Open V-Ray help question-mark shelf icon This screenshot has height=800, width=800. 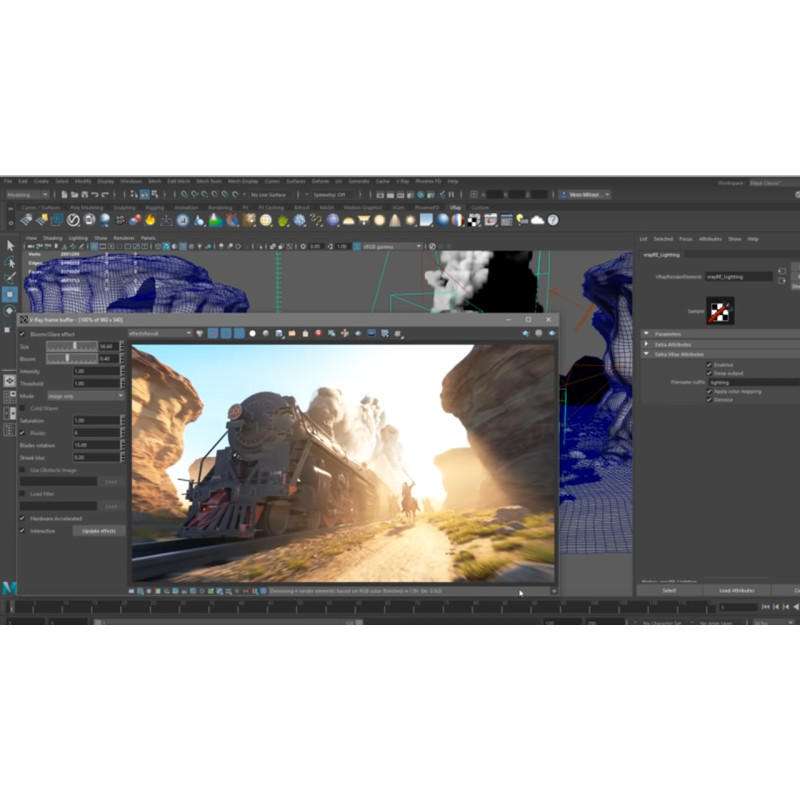point(553,220)
